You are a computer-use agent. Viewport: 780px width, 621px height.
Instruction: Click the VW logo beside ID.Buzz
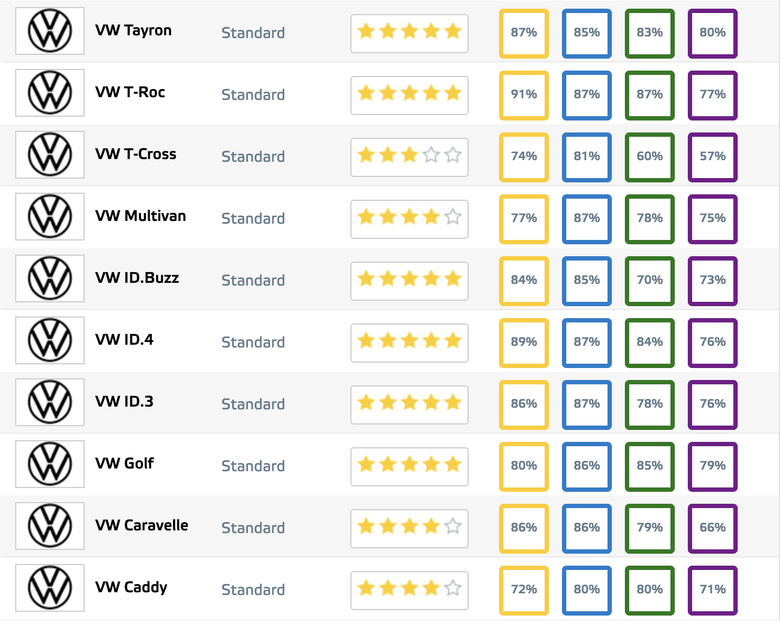pos(50,279)
